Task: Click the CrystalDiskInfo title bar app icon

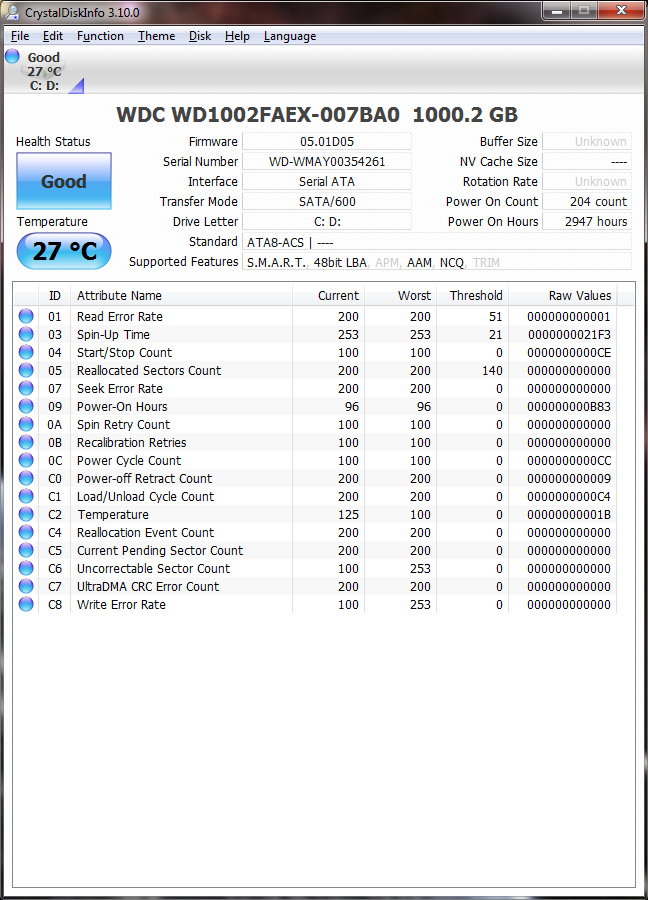Action: pos(11,12)
